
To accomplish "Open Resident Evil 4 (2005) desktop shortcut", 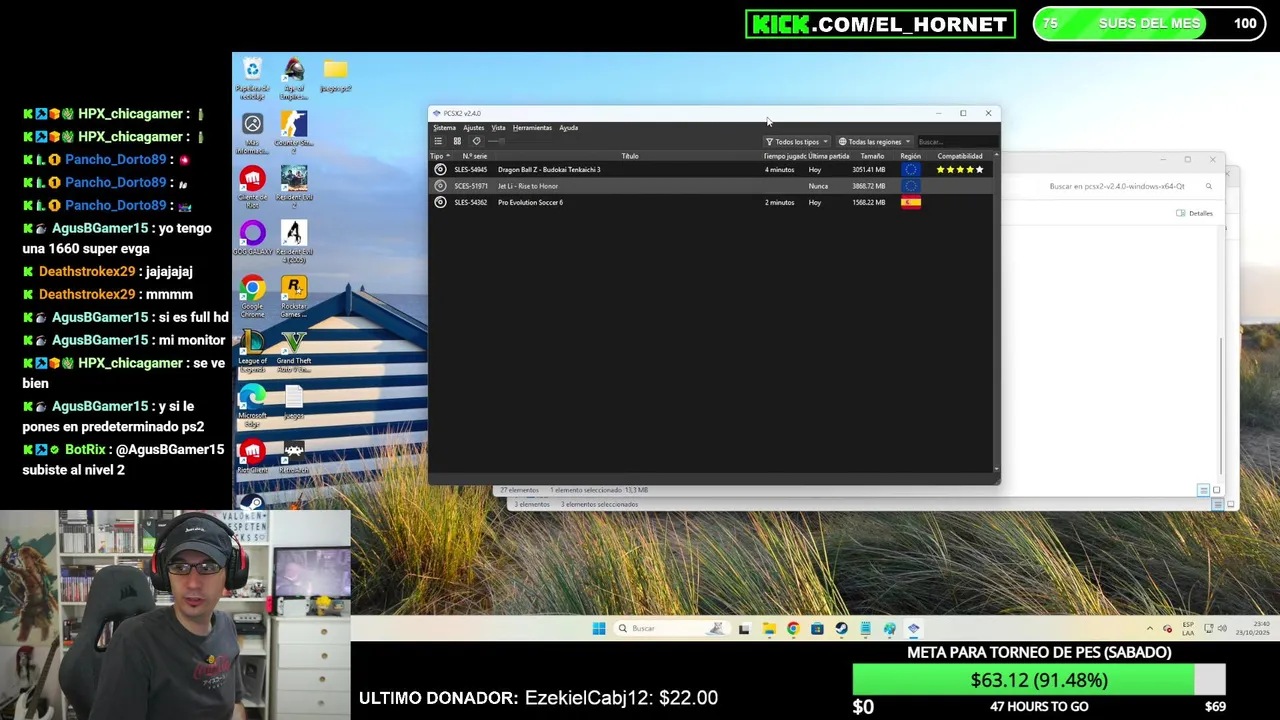I will coord(293,242).
